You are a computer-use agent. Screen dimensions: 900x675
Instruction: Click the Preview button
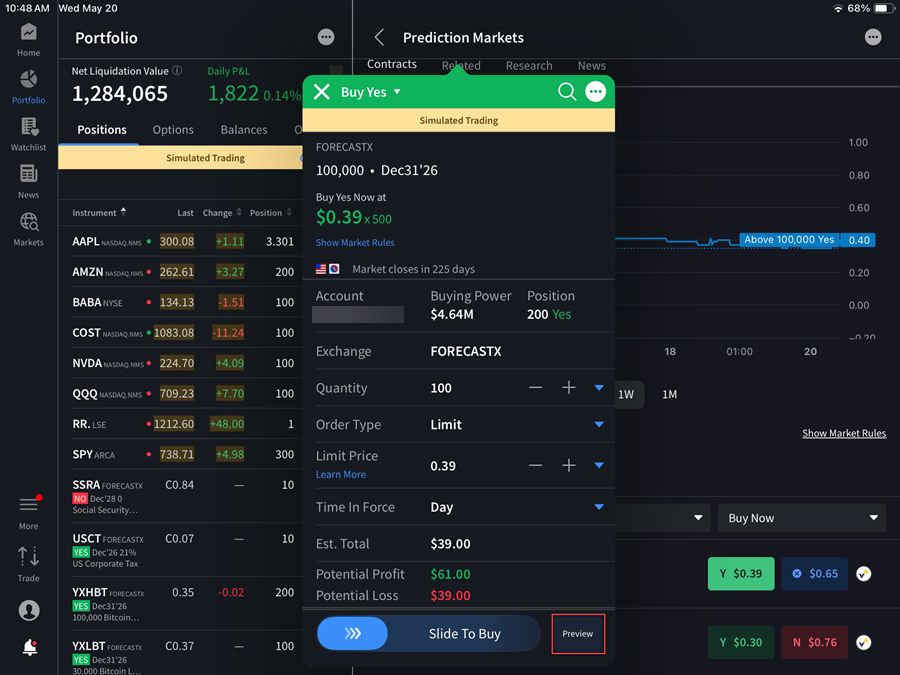click(x=578, y=634)
